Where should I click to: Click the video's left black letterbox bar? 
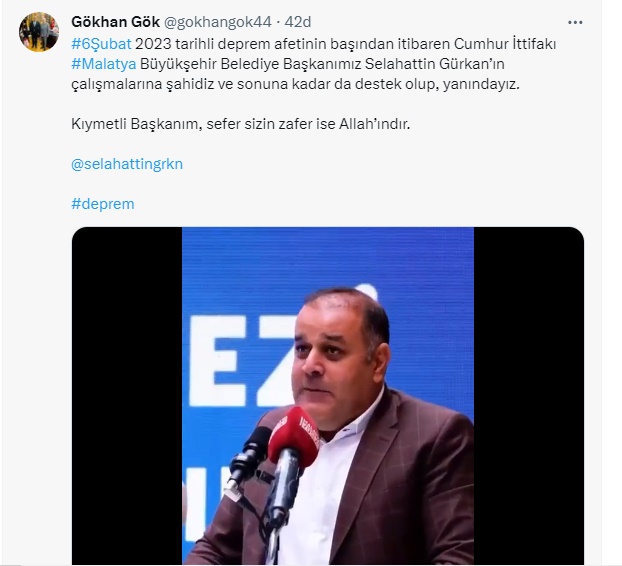pos(127,395)
